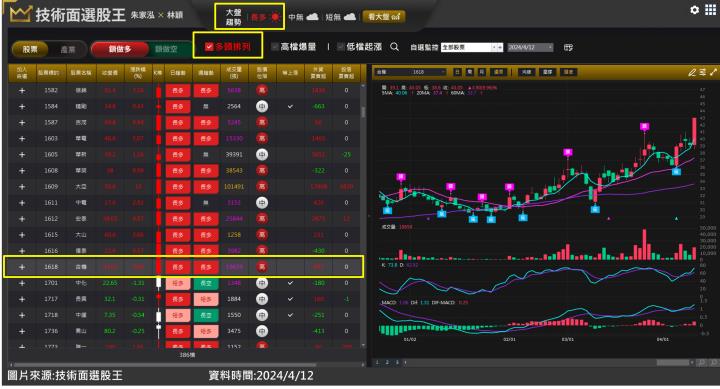This screenshot has width=720, height=389.
Task: Select the 周 period tab on chart
Action: click(470, 72)
